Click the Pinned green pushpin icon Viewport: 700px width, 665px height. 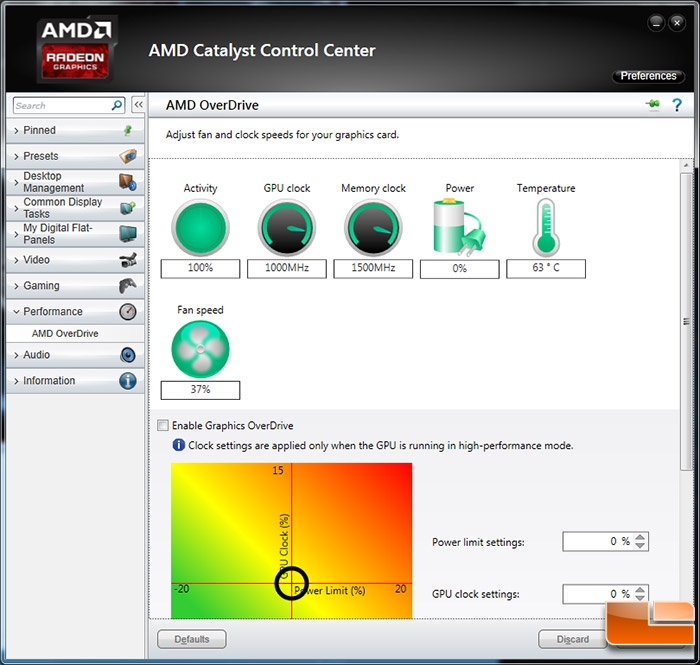click(128, 130)
